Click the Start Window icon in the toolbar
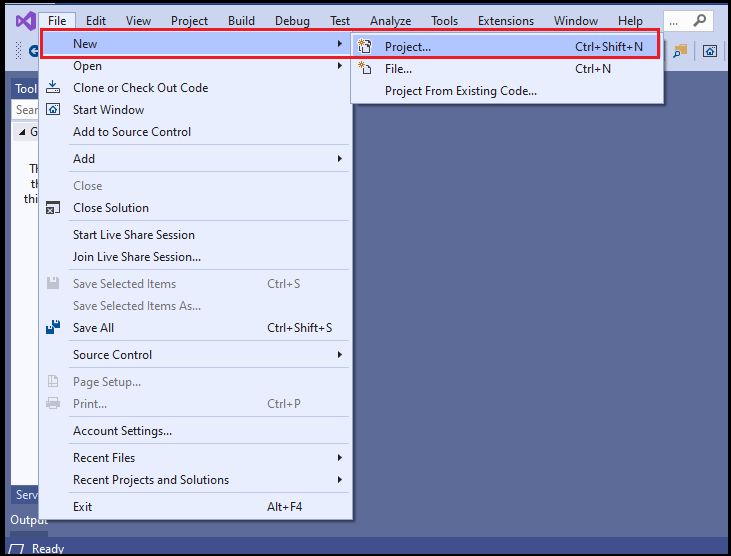 pos(710,51)
